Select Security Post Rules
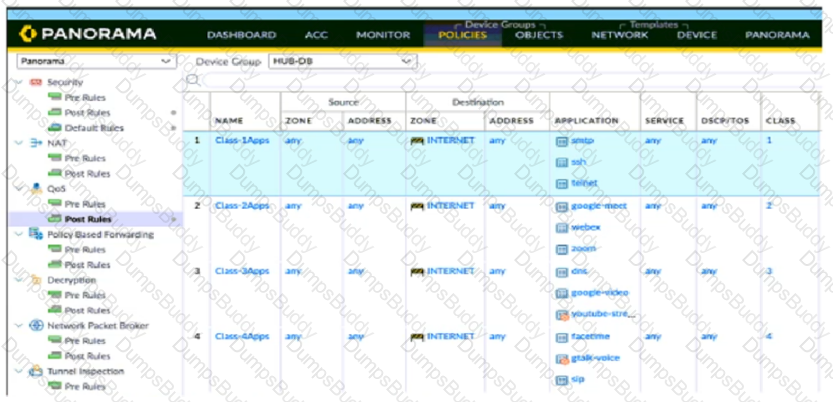The width and height of the screenshot is (833, 402). [x=87, y=113]
